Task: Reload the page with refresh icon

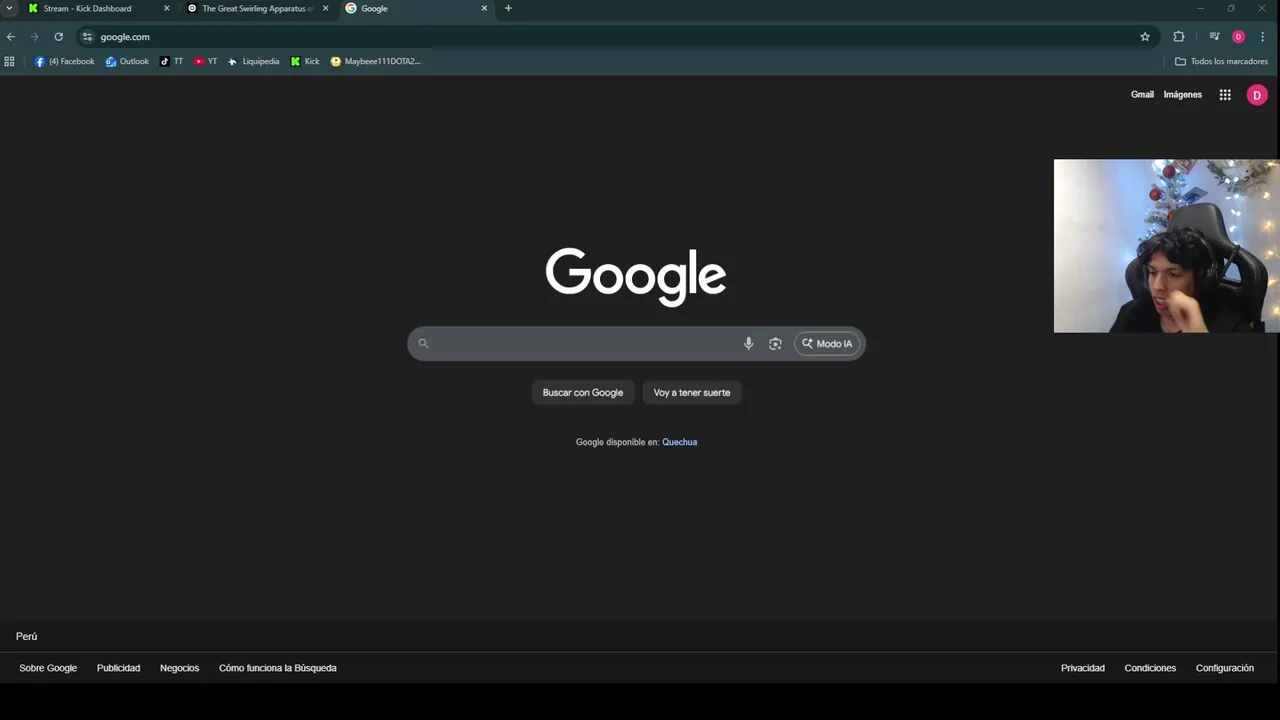Action: coord(59,37)
